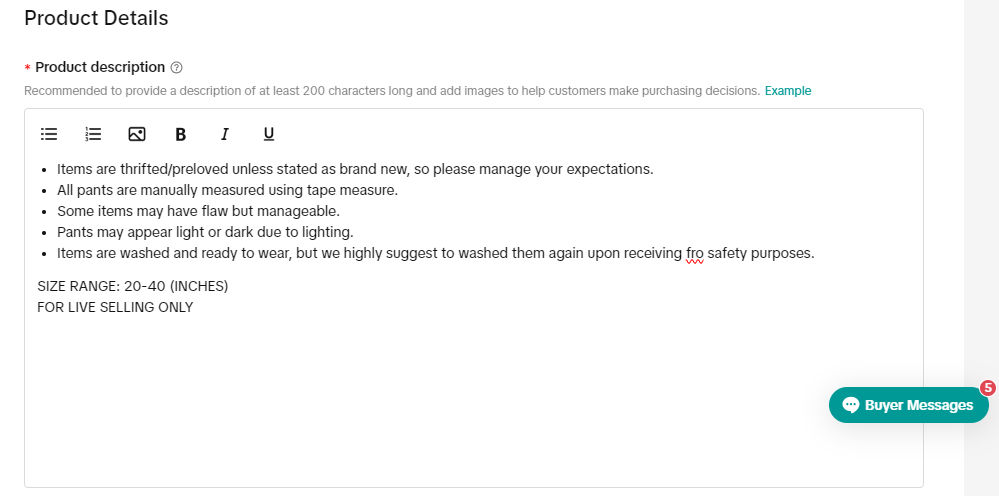Screen dimensions: 999x496
Task: Toggle numbered list formatting
Action: [93, 134]
